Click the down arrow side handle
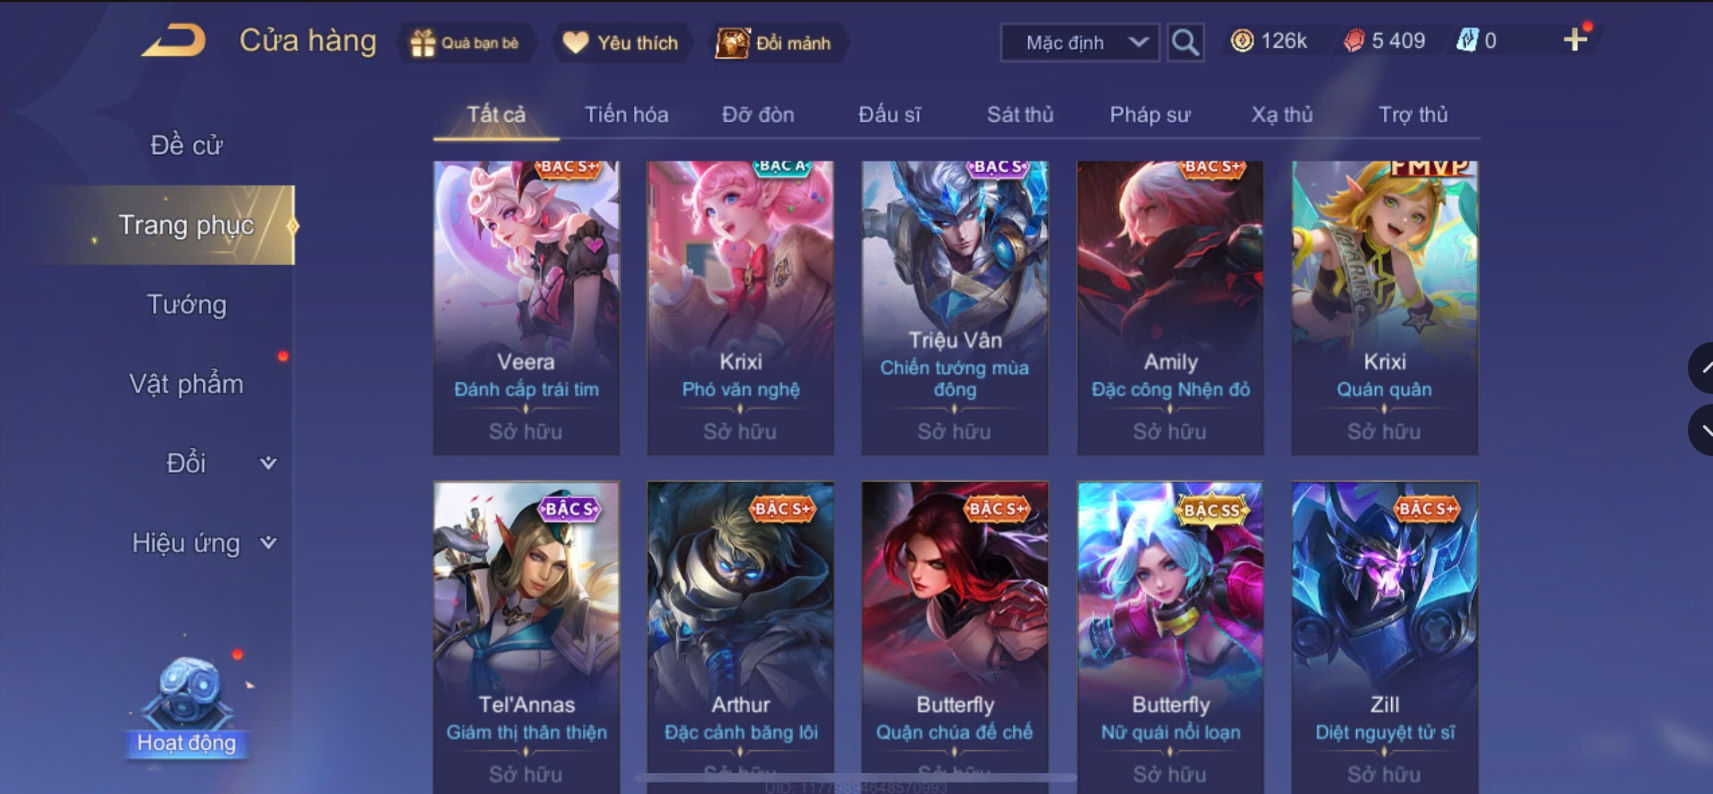The height and width of the screenshot is (794, 1713). coord(1701,431)
